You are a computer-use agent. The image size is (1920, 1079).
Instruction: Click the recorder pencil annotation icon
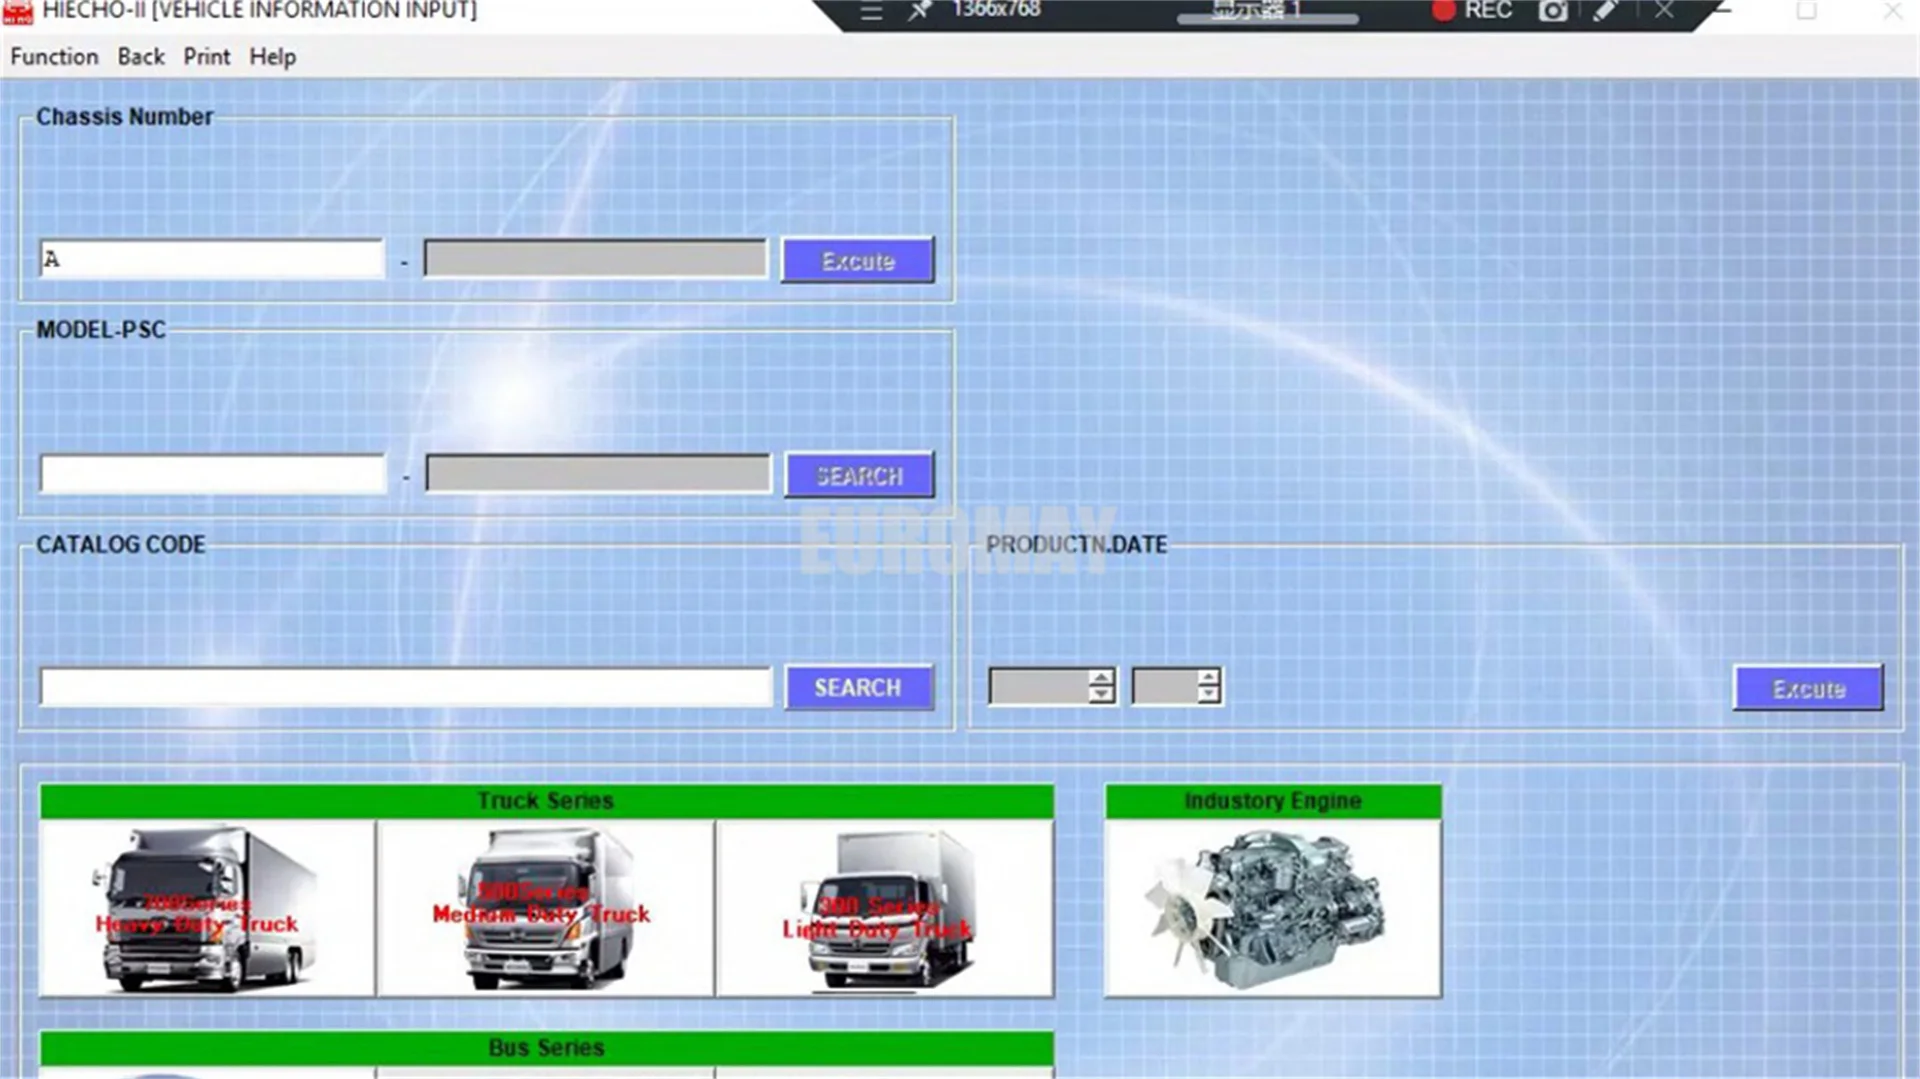point(1606,11)
